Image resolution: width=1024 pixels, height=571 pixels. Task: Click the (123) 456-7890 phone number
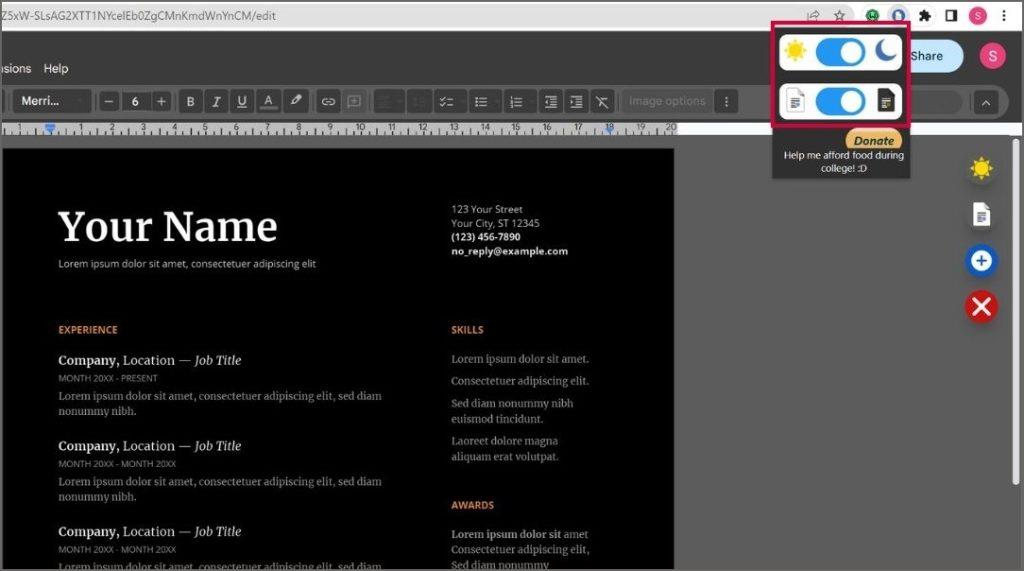[x=486, y=237]
